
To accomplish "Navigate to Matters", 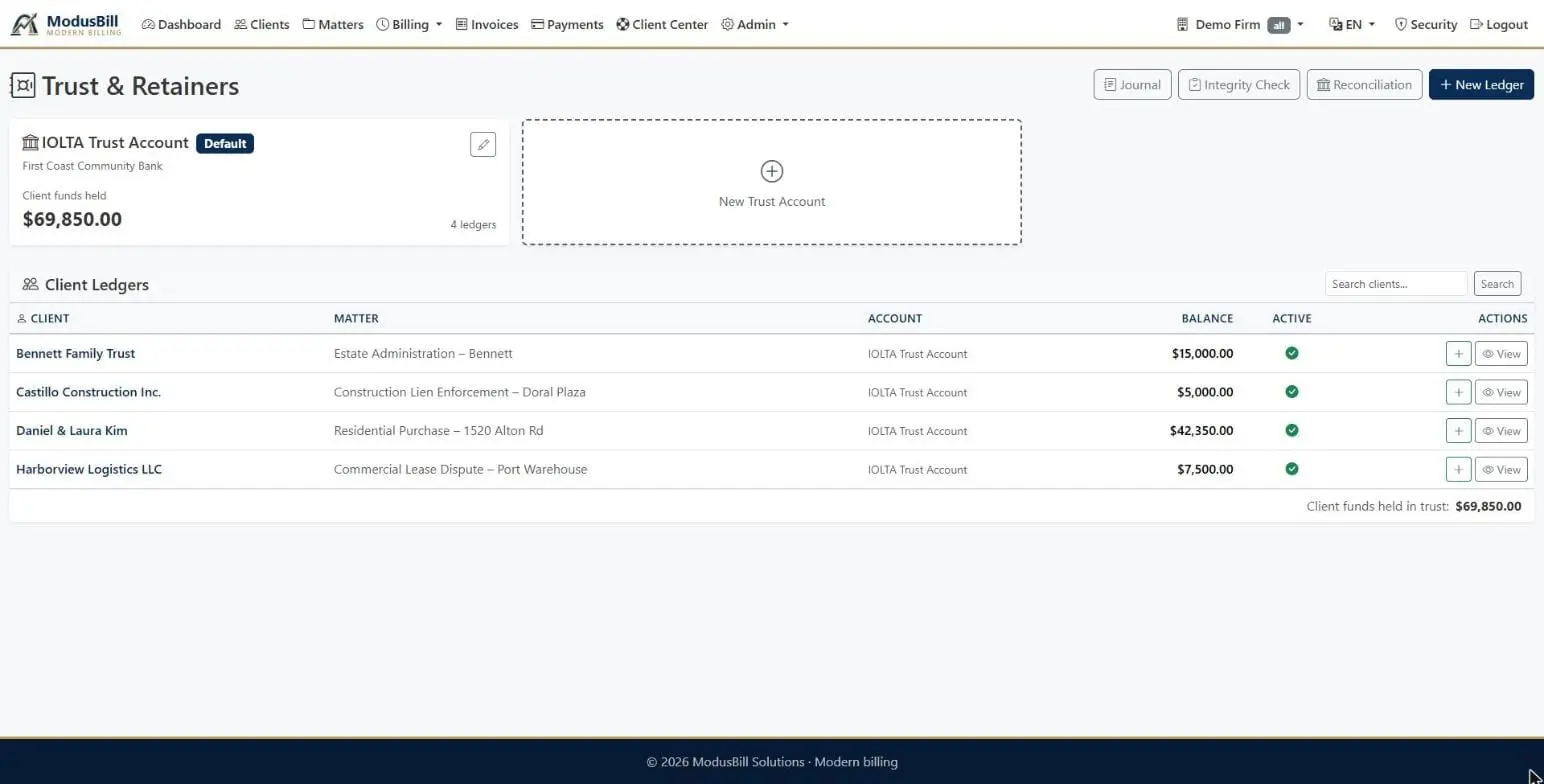I will click(333, 24).
